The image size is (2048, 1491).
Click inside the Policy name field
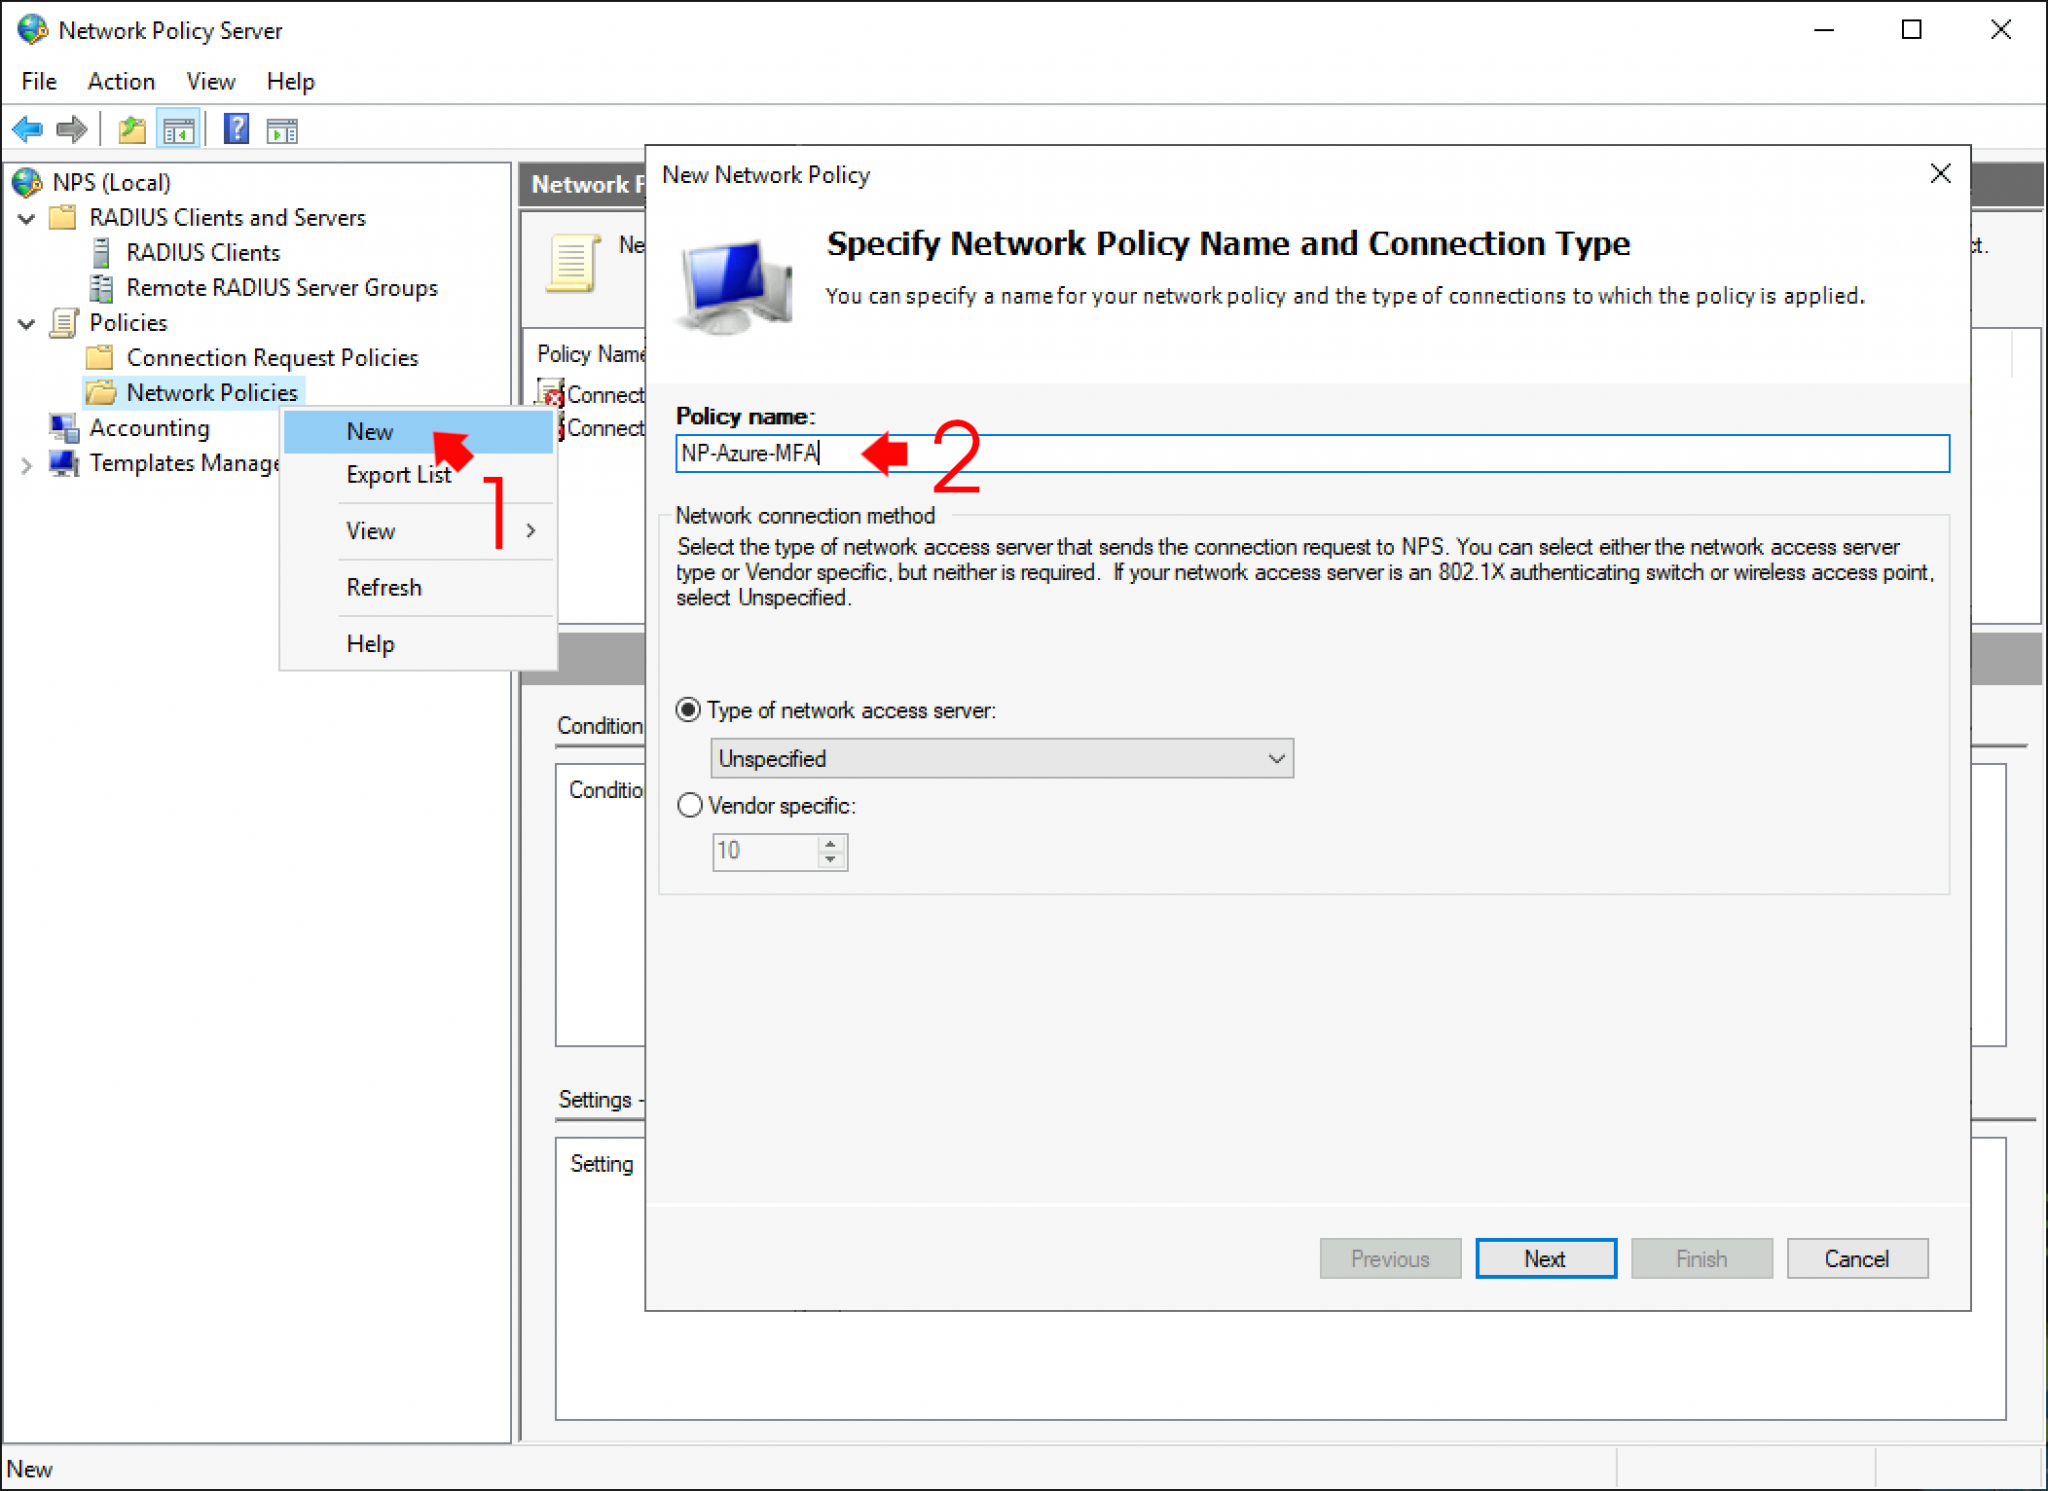click(x=1100, y=453)
